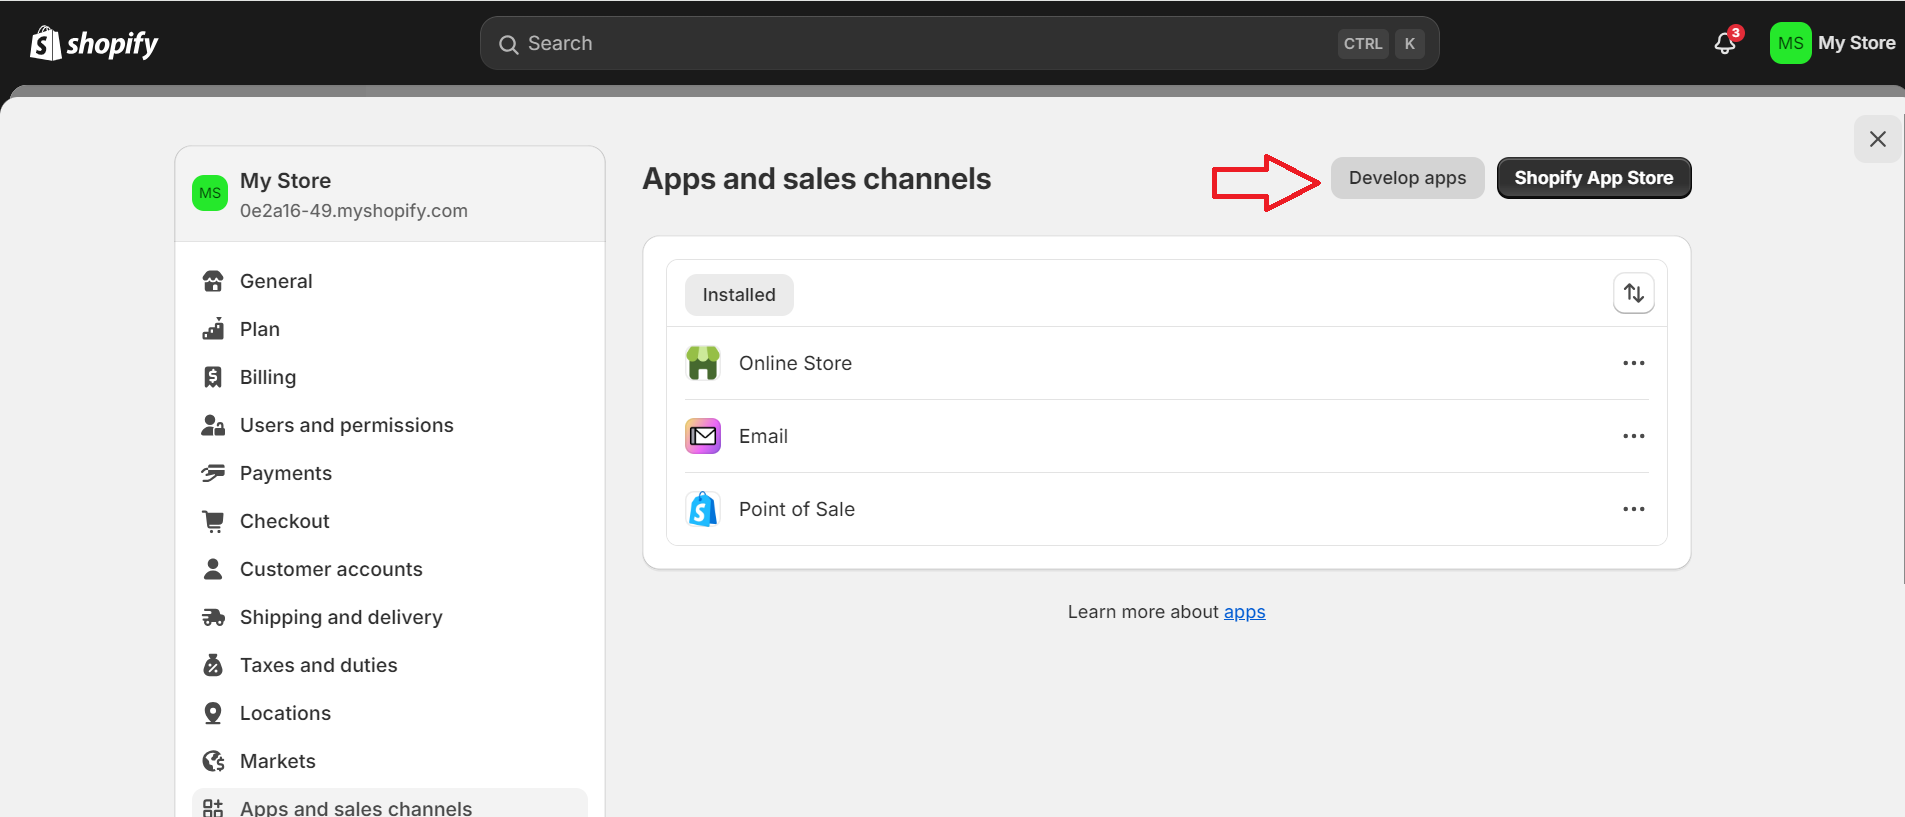This screenshot has width=1905, height=817.
Task: Click the sort arrows icon
Action: (x=1633, y=293)
